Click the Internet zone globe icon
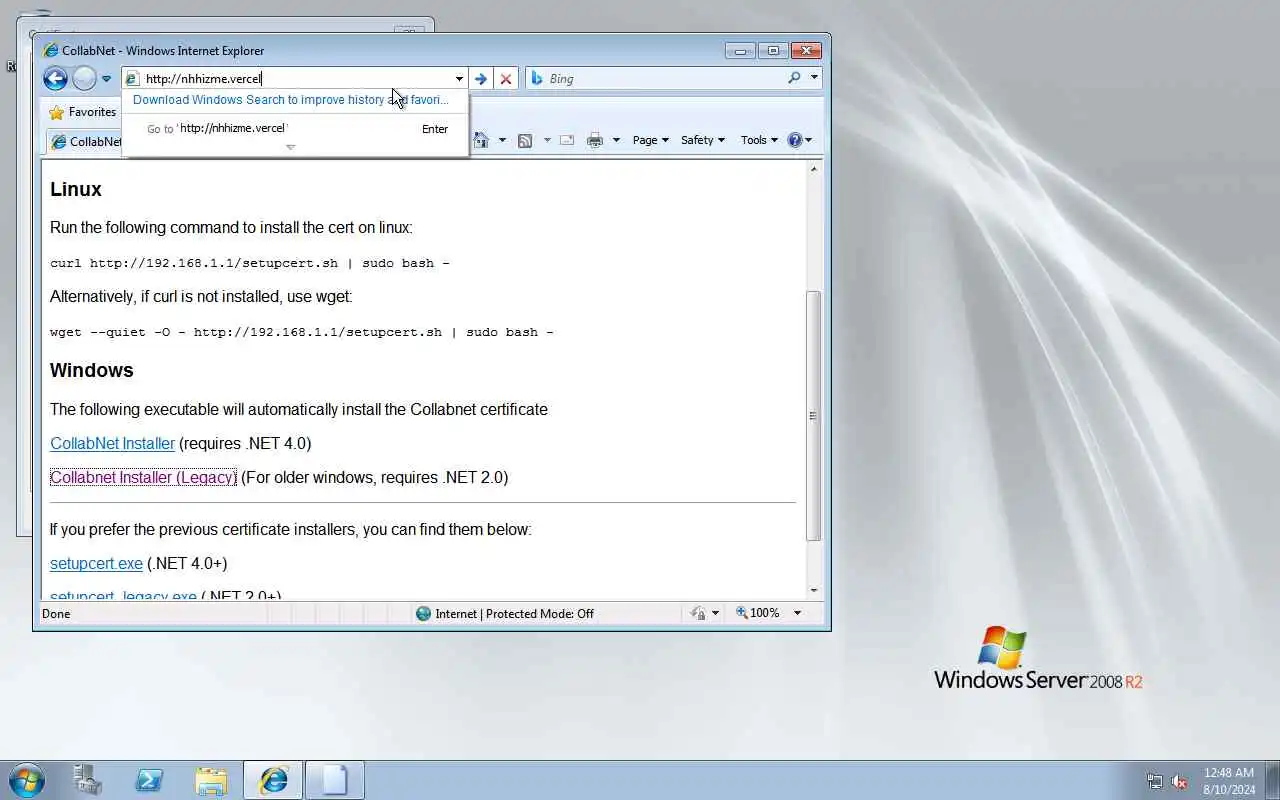1280x800 pixels. [x=423, y=613]
